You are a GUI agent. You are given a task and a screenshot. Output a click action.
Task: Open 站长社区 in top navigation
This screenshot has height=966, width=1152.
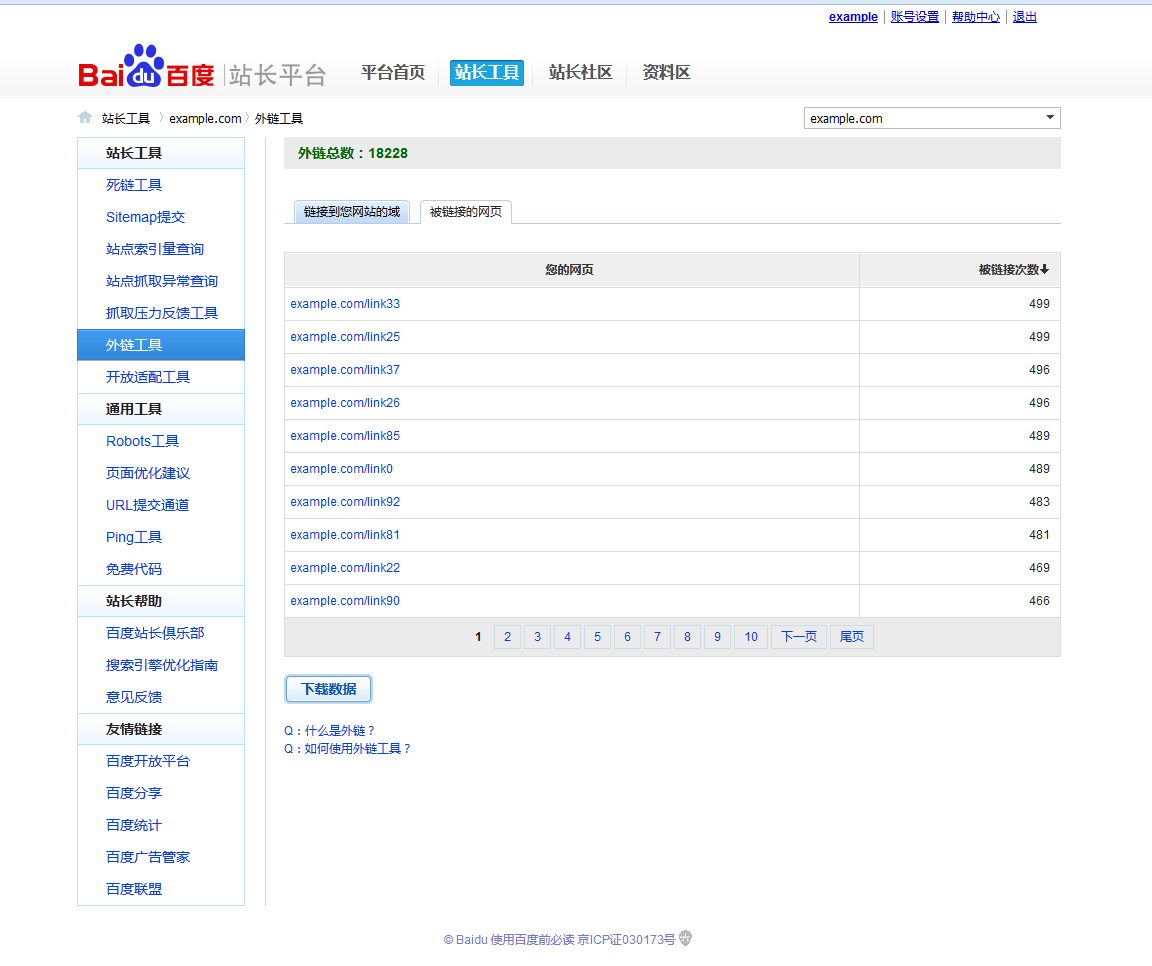coord(580,72)
